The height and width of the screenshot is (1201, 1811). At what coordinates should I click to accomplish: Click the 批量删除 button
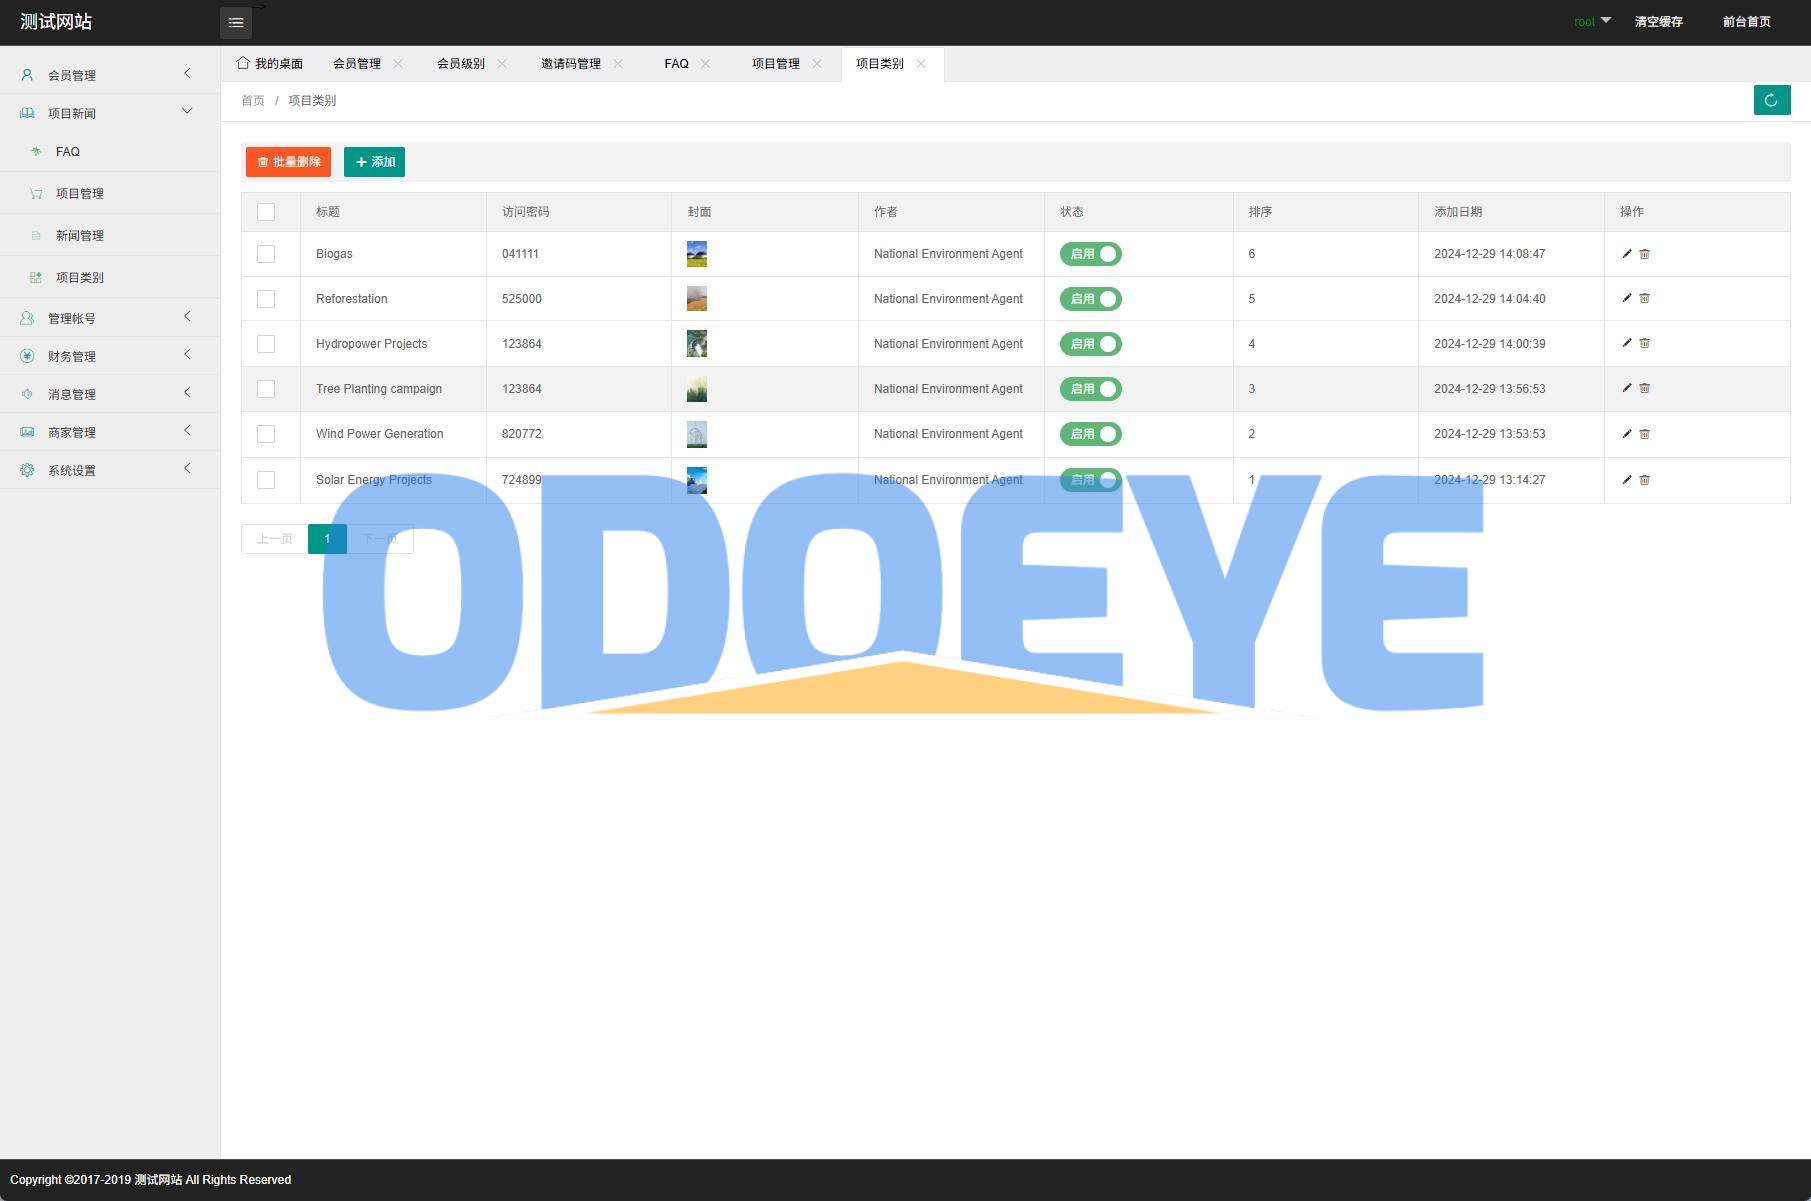point(288,162)
